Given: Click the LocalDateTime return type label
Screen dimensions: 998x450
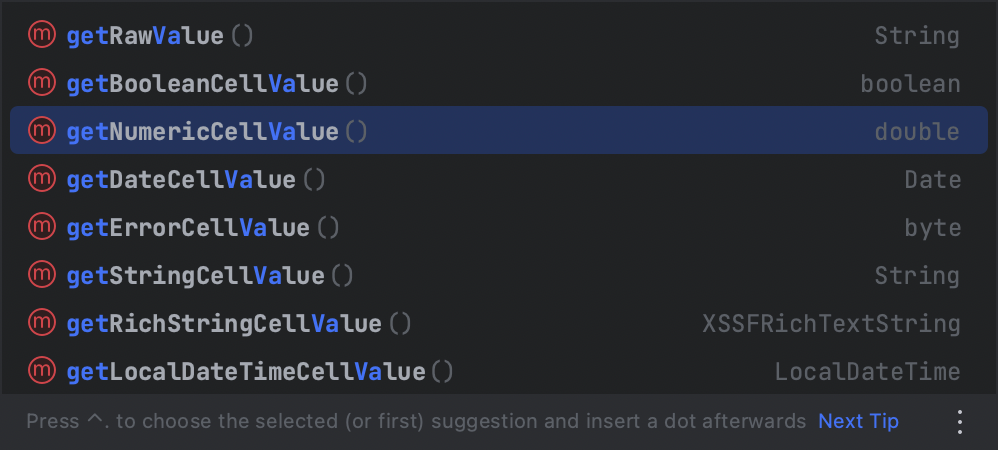Looking at the screenshot, I should coord(867,372).
